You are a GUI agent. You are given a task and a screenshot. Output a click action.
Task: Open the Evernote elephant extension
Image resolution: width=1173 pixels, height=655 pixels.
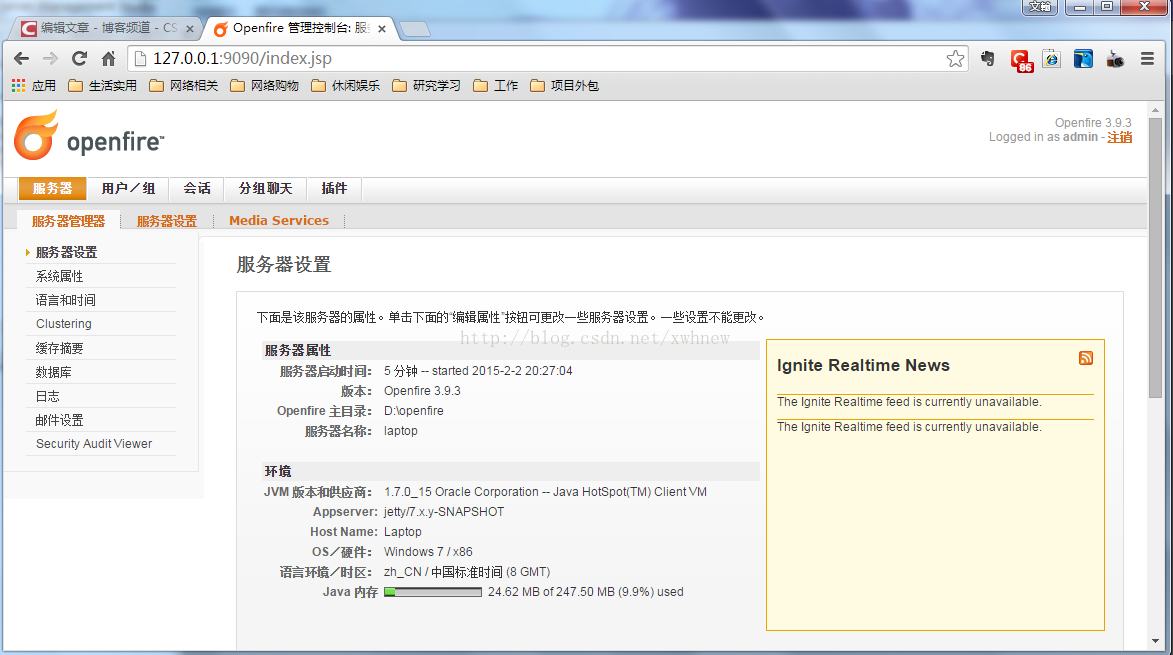click(987, 58)
